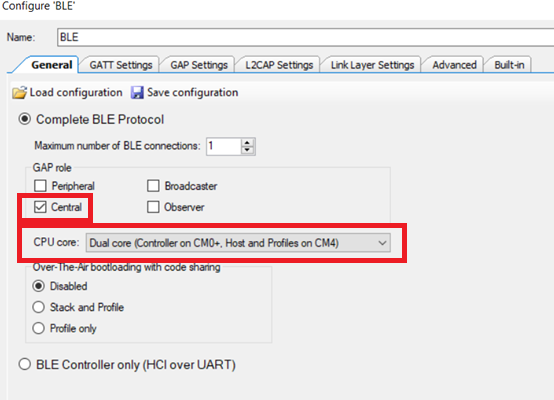Open the Link Layer Settings tab
The image size is (554, 400).
click(x=372, y=65)
